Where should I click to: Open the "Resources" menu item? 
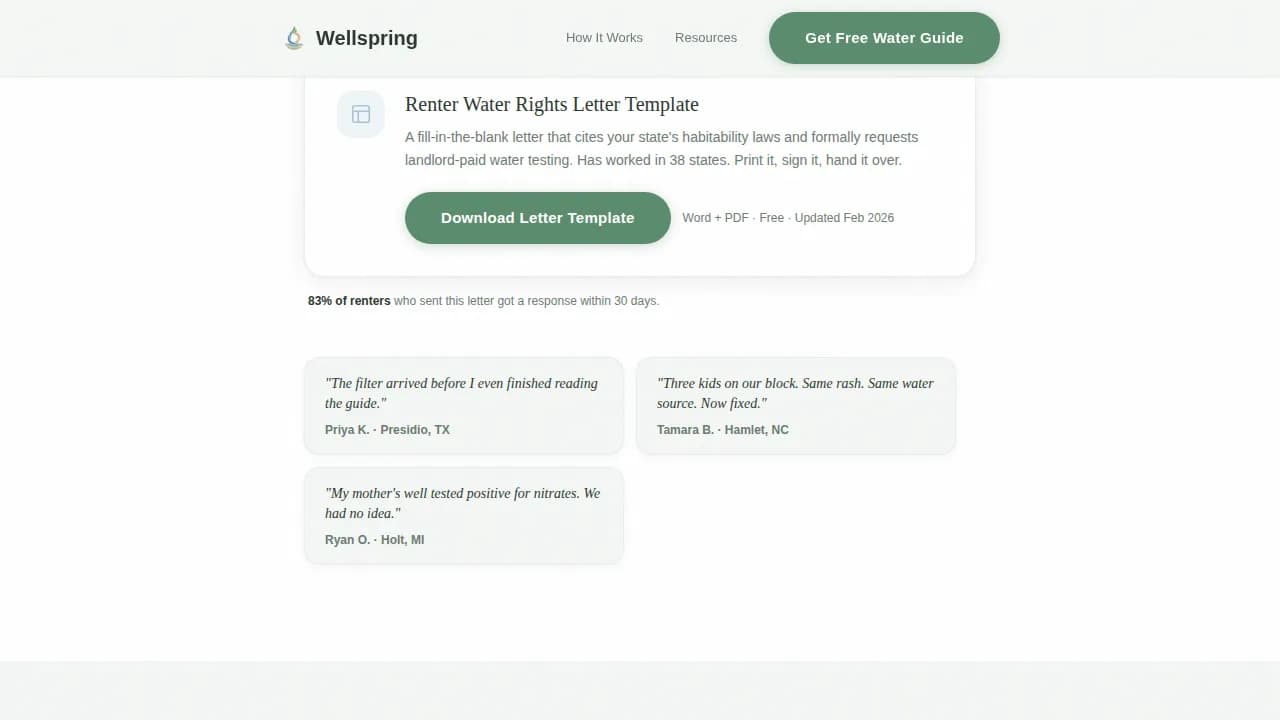[x=706, y=37]
